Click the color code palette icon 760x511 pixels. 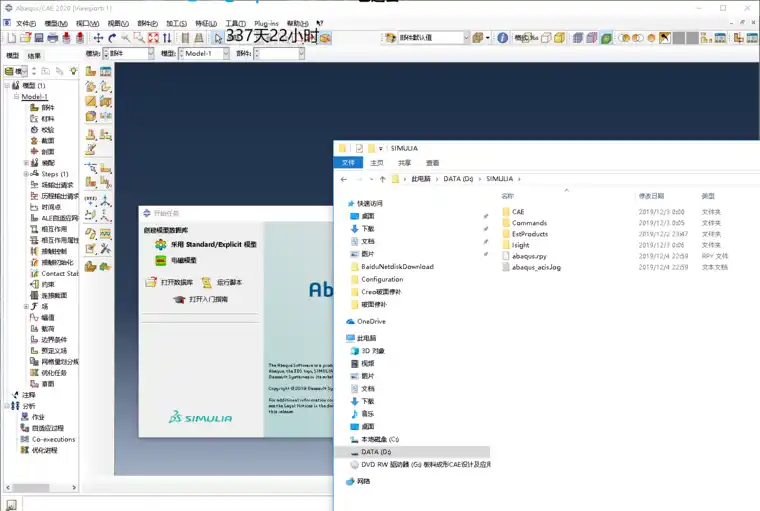pyautogui.click(x=391, y=38)
